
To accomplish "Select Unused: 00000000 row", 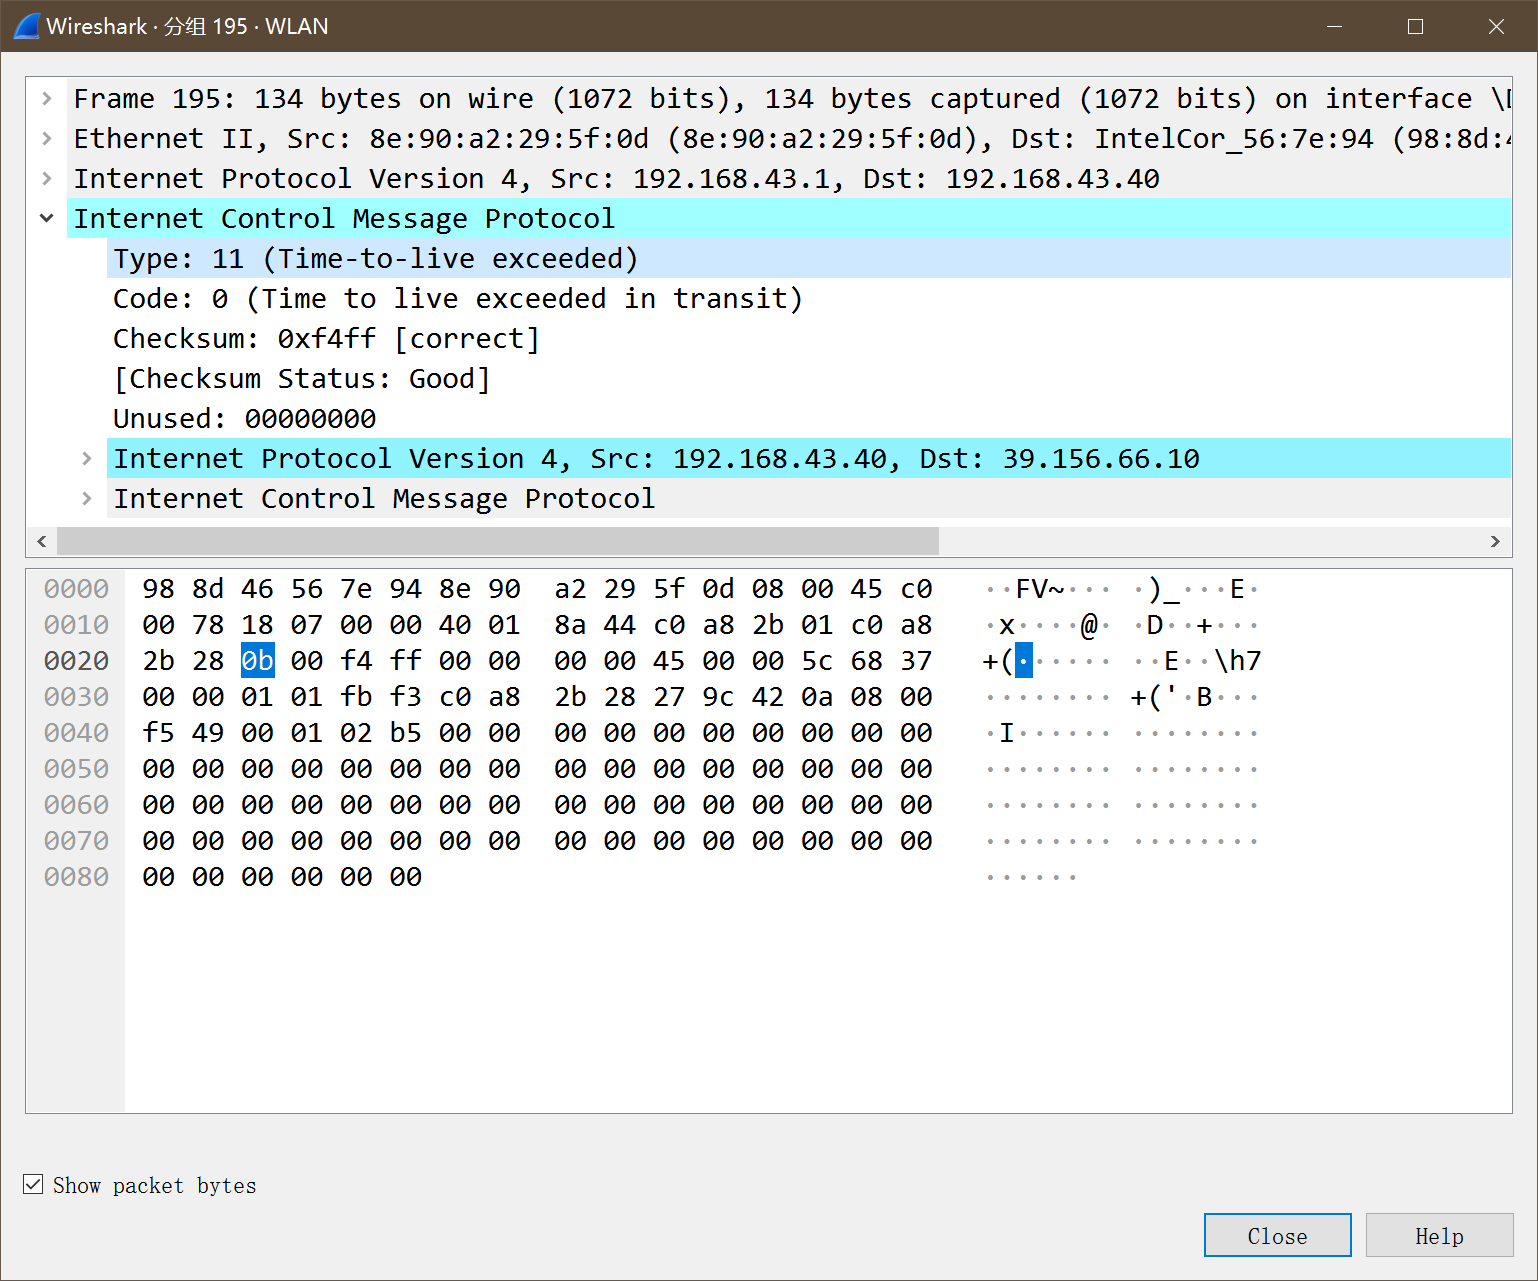I will pos(809,418).
